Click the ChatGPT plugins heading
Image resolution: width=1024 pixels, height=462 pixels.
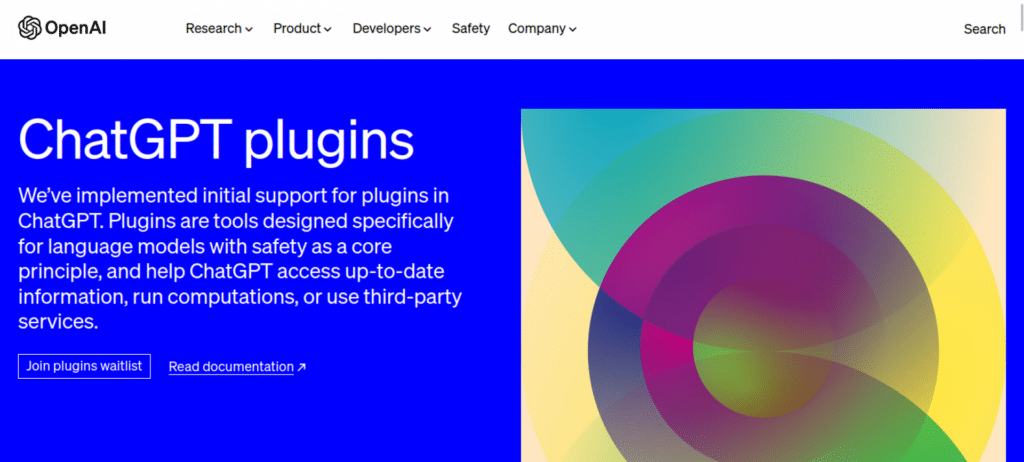pyautogui.click(x=216, y=140)
